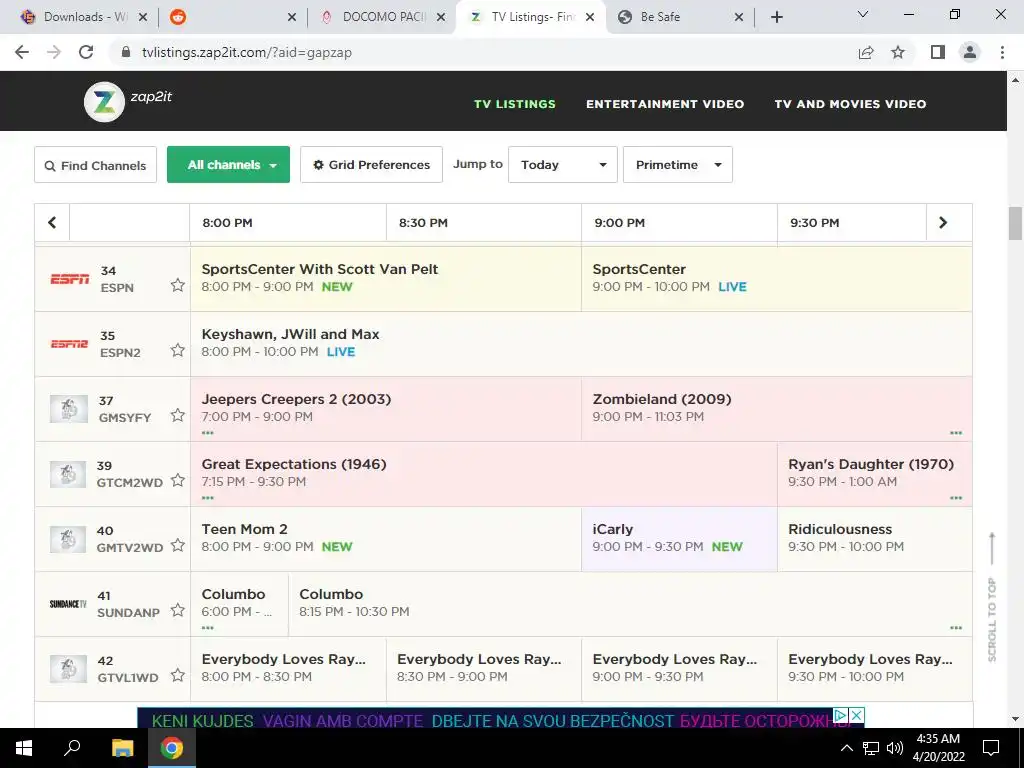Image resolution: width=1024 pixels, height=768 pixels.
Task: Click the GTCM2WD placeholder channel thumbnail
Action: 69,474
